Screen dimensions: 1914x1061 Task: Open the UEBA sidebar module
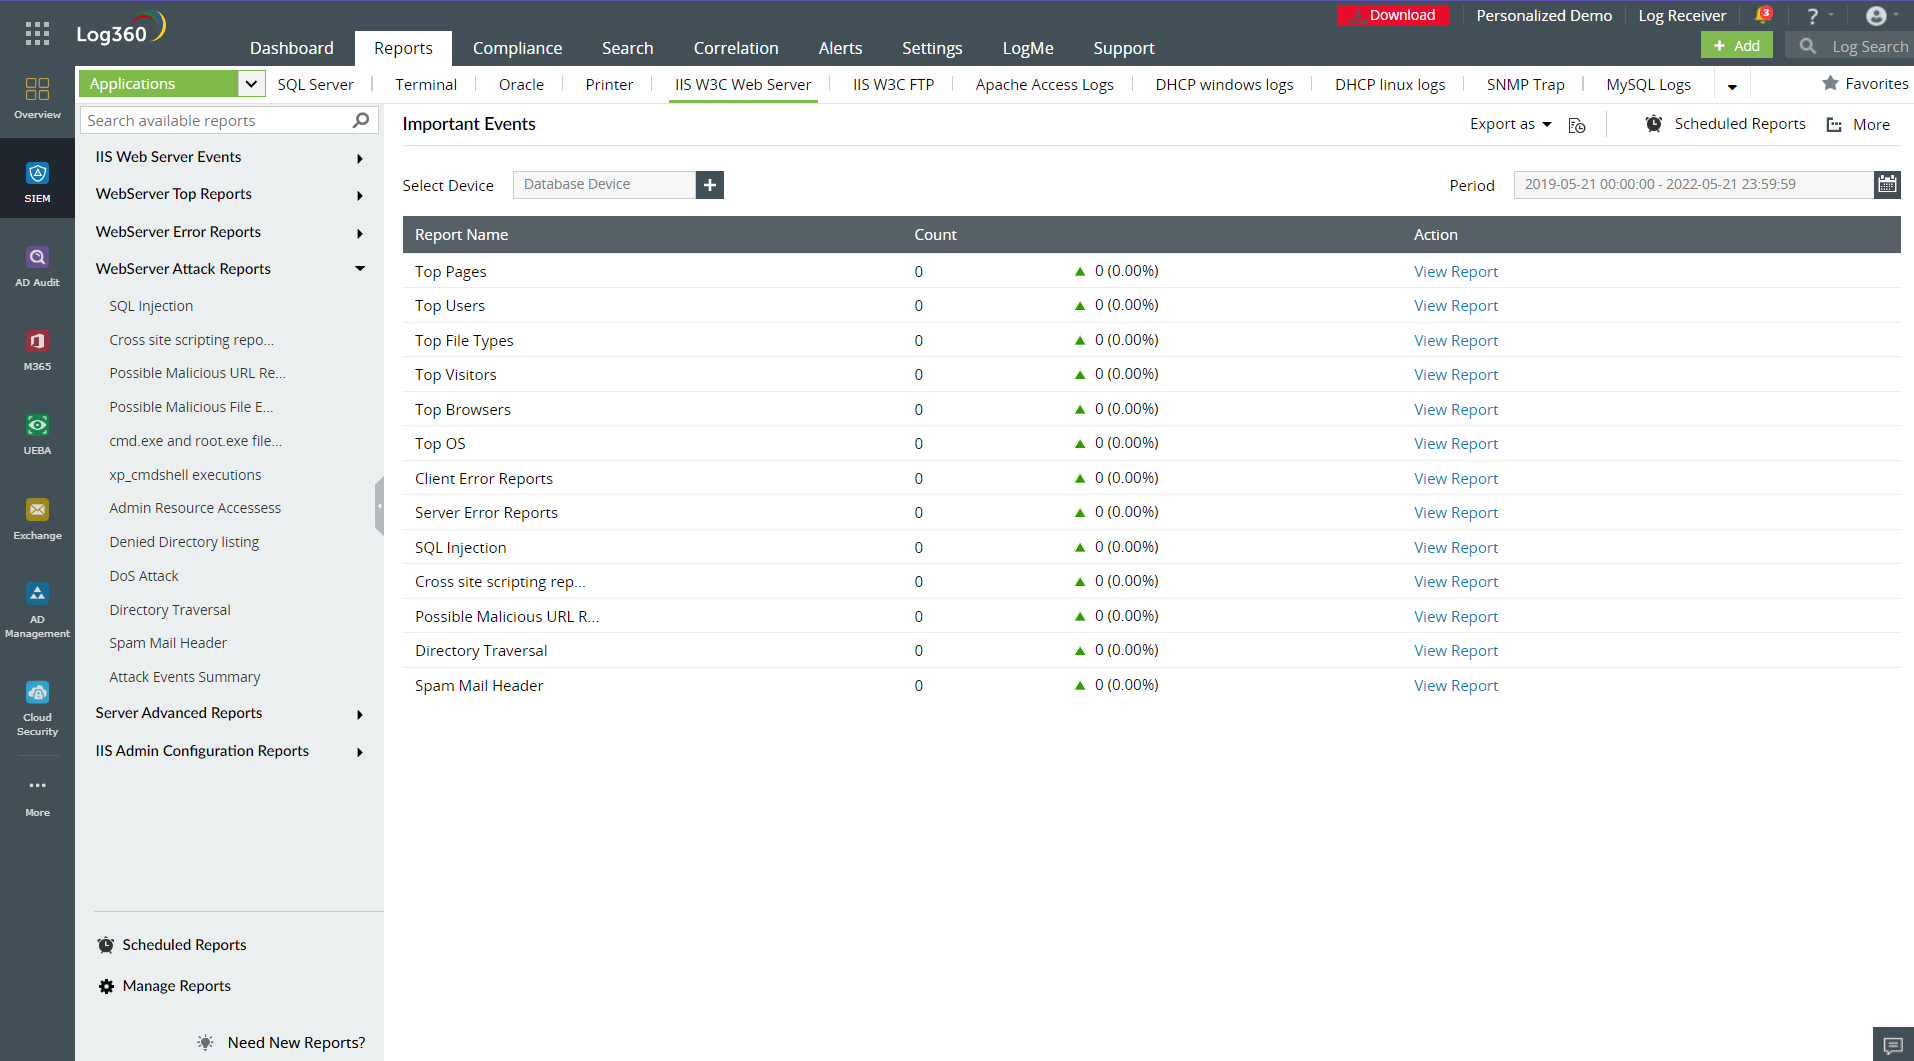click(37, 434)
